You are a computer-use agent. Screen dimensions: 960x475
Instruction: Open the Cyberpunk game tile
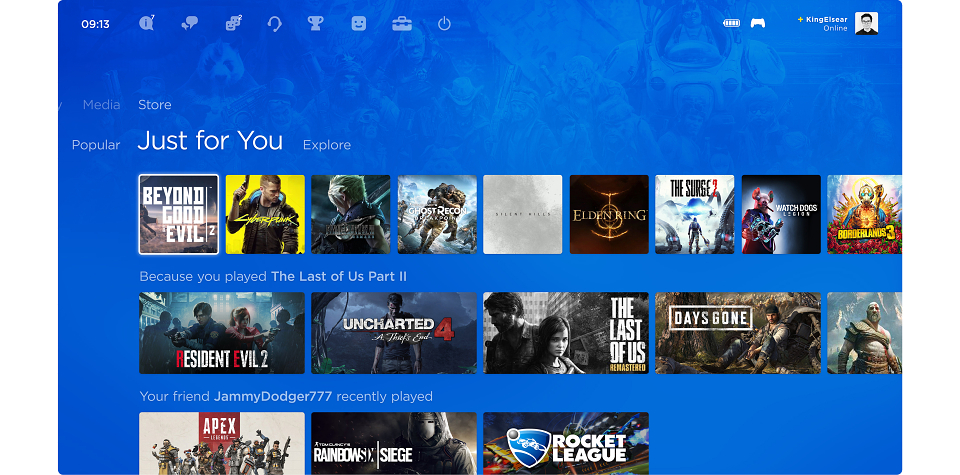tap(265, 214)
